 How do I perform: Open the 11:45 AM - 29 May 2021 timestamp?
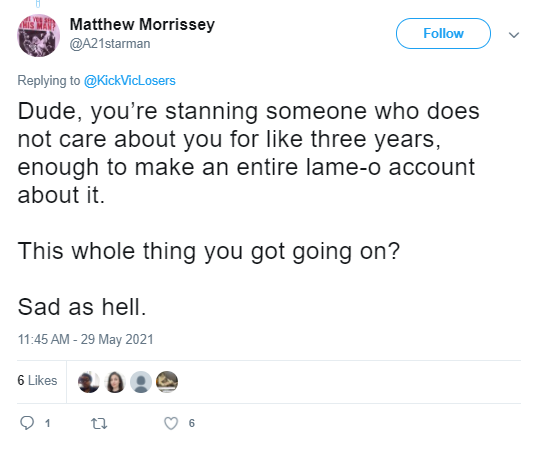click(86, 339)
